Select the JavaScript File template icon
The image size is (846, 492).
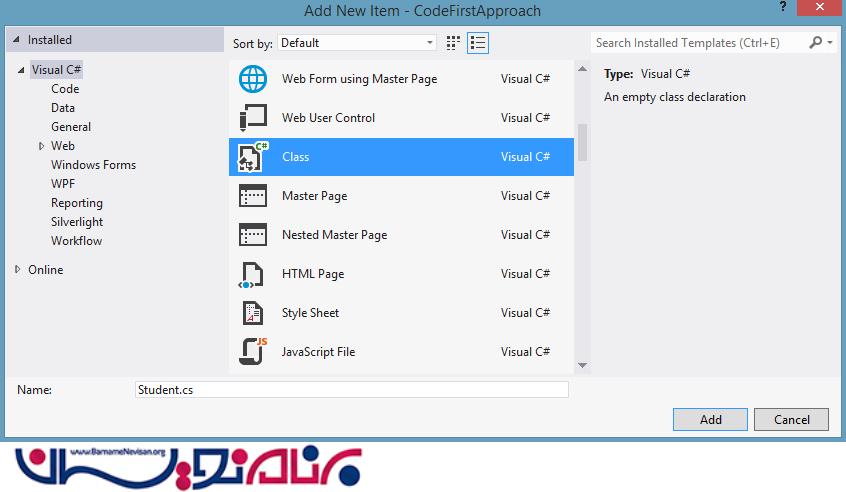[x=253, y=352]
